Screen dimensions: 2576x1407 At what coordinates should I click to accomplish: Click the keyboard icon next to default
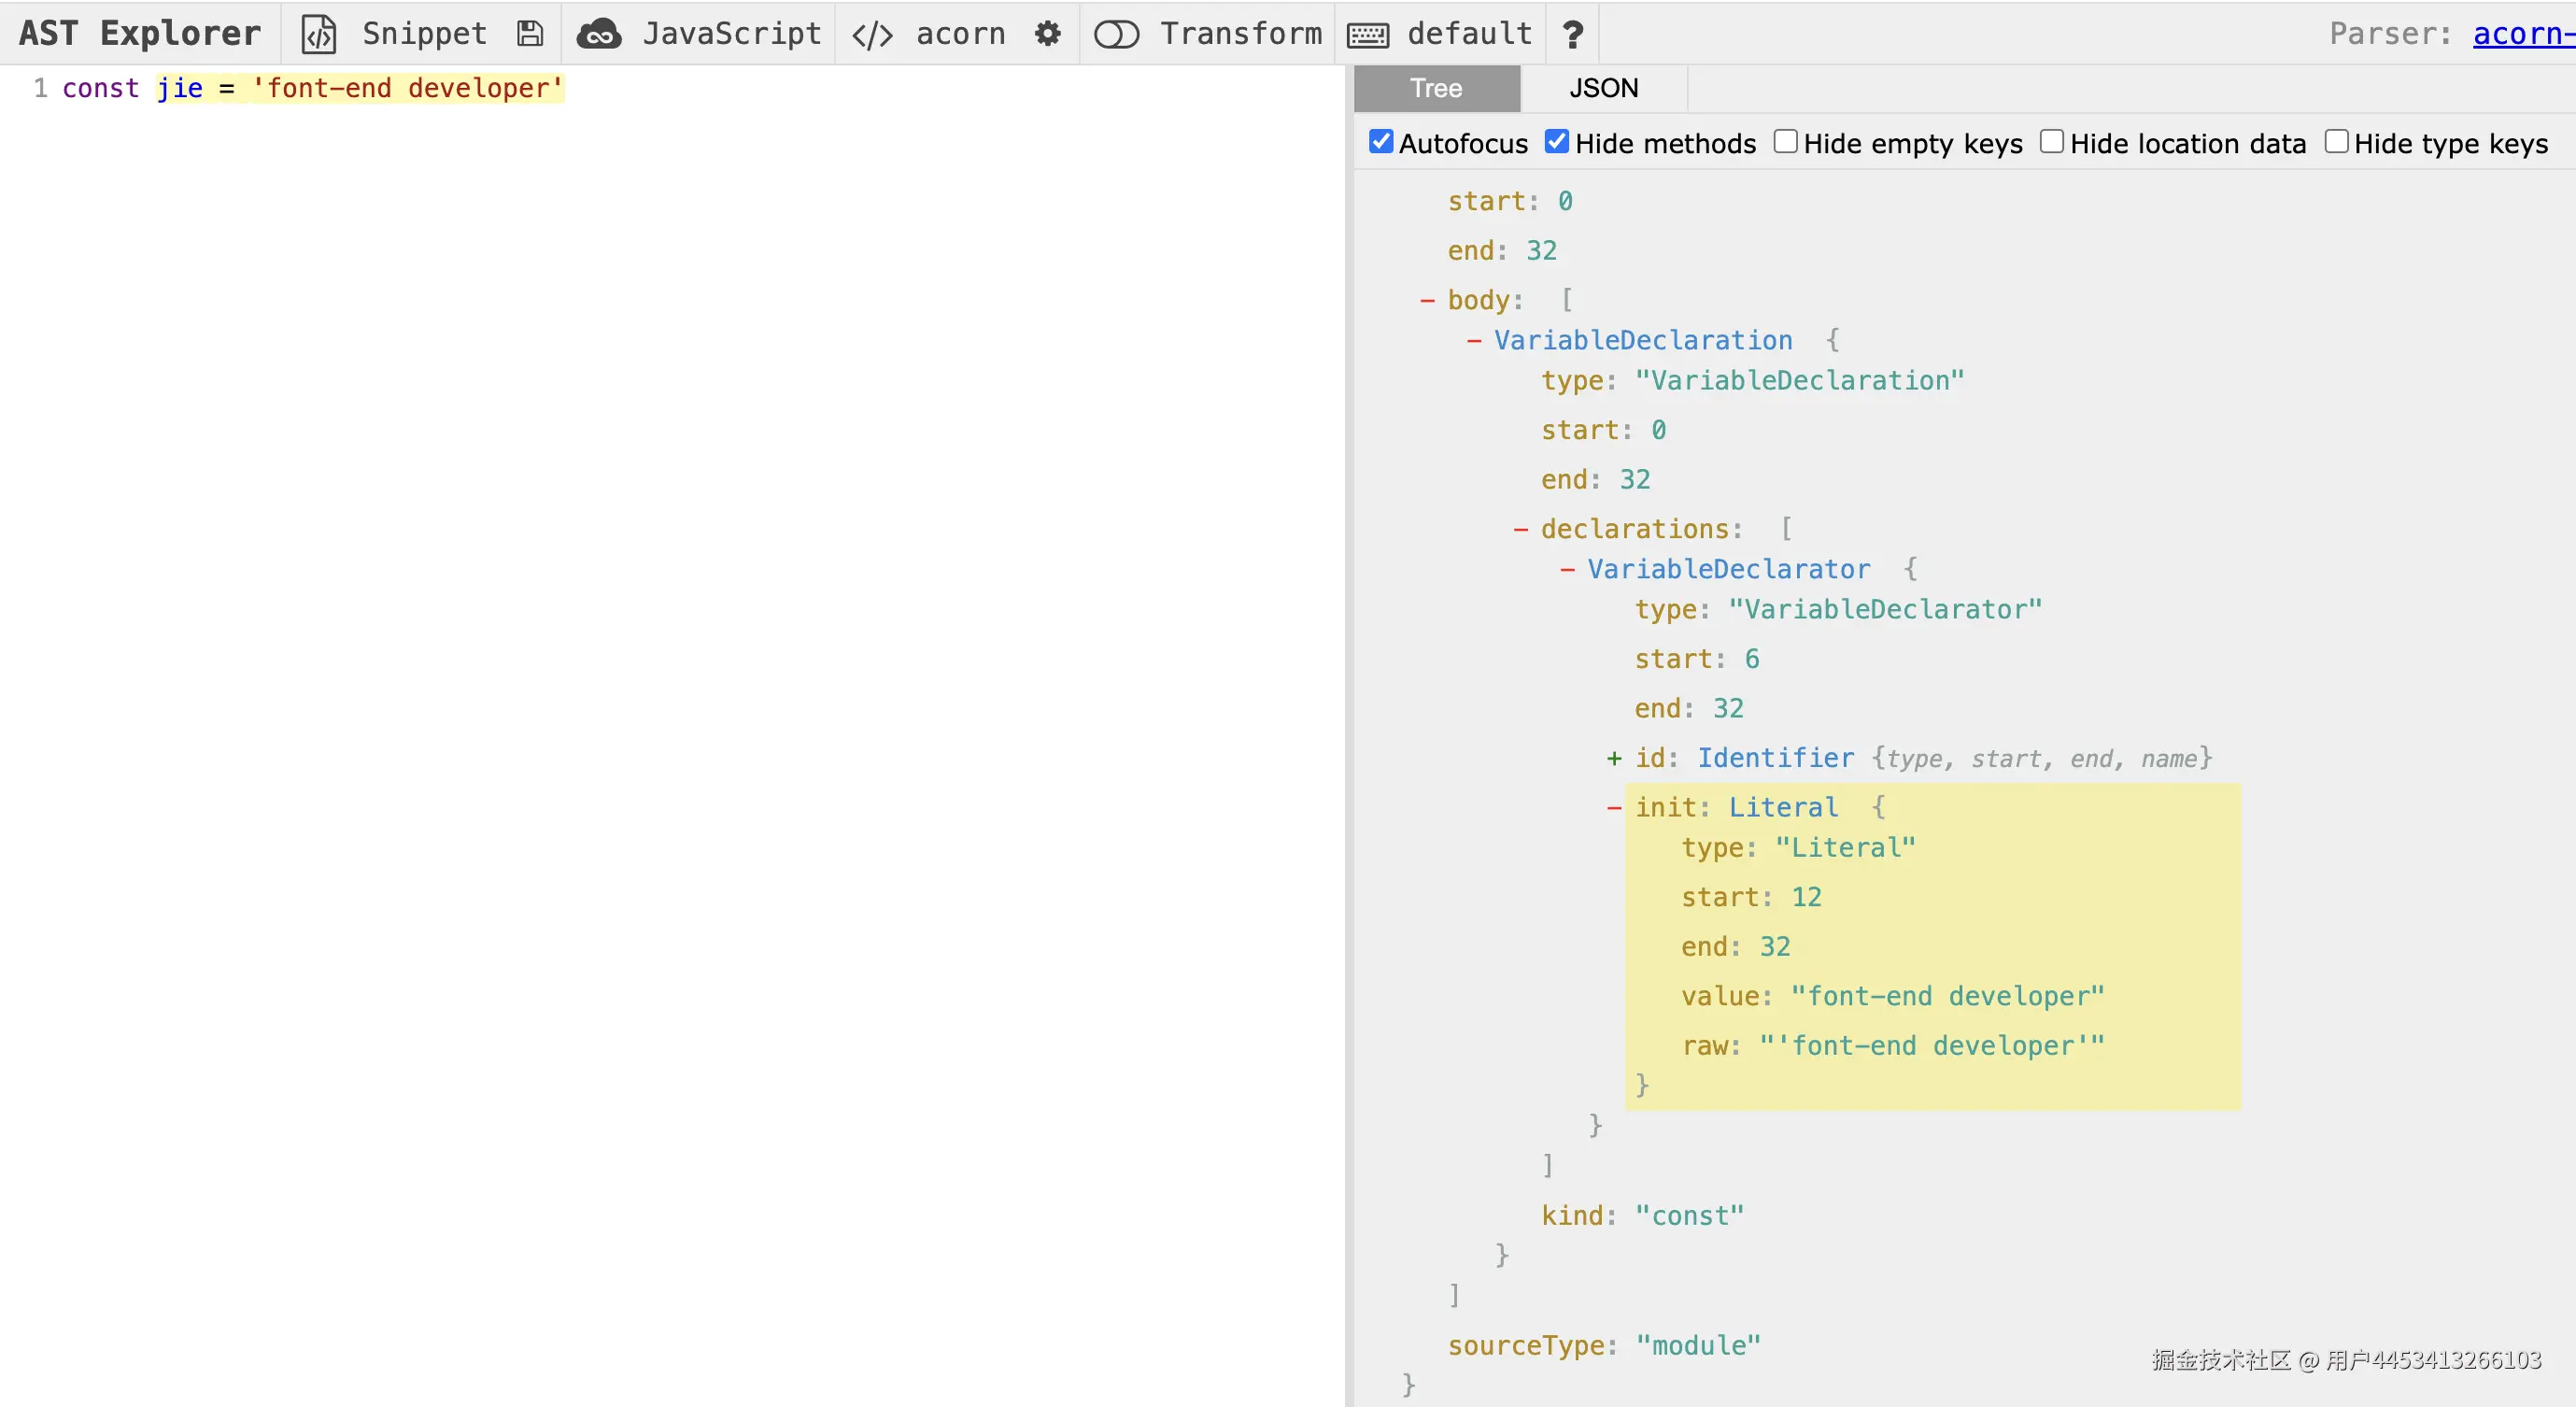tap(1367, 35)
